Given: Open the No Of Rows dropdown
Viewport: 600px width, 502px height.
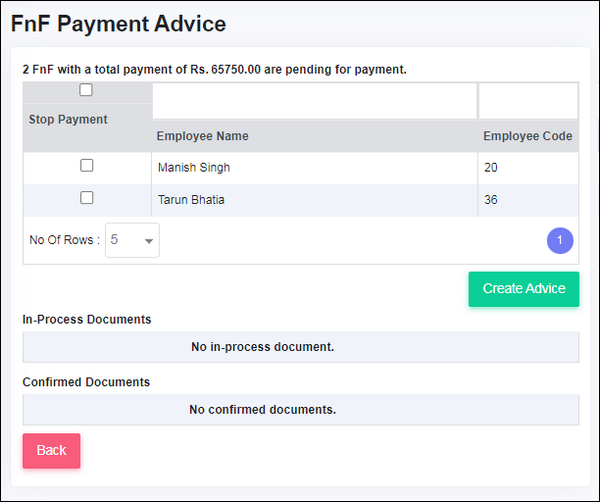Looking at the screenshot, I should pyautogui.click(x=132, y=240).
